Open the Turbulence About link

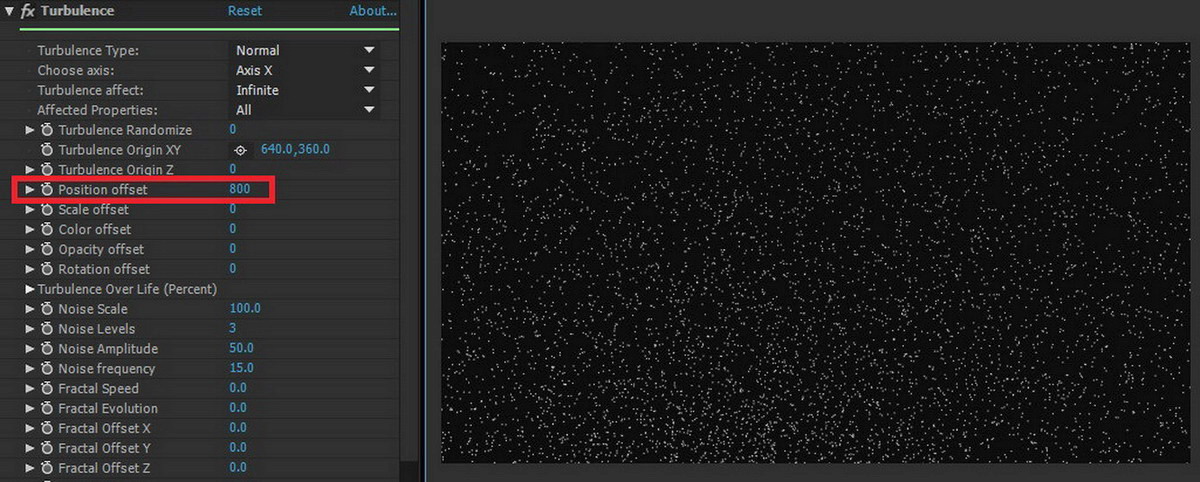[x=373, y=11]
